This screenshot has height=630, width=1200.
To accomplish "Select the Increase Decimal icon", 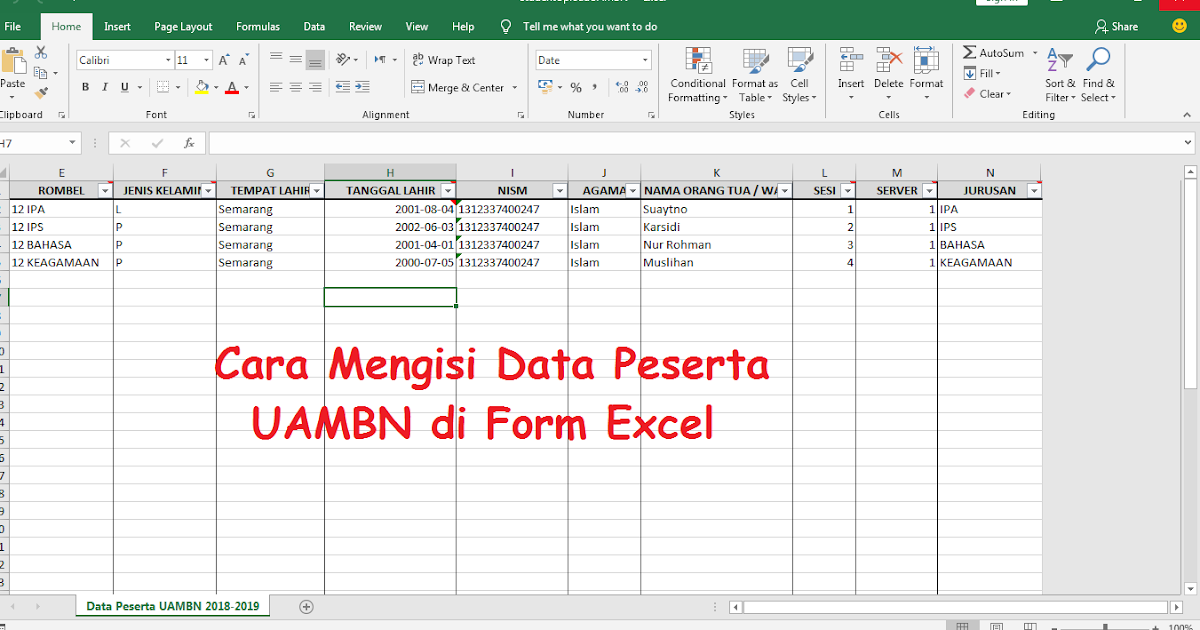I will [622, 88].
